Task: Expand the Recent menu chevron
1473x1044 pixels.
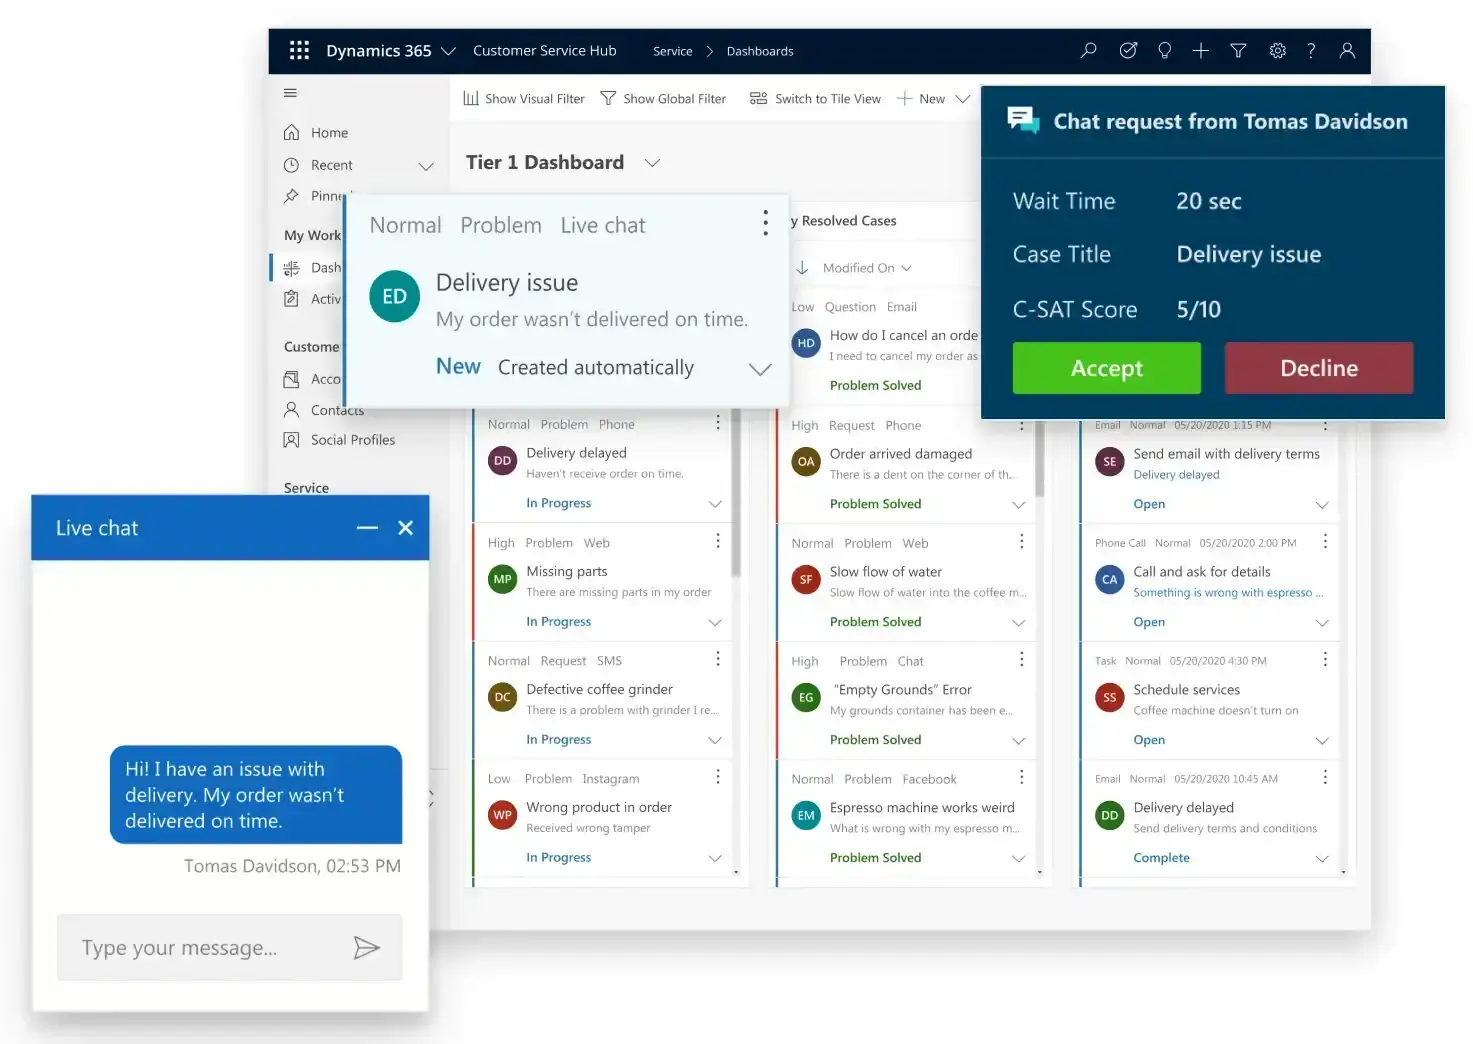Action: click(426, 166)
